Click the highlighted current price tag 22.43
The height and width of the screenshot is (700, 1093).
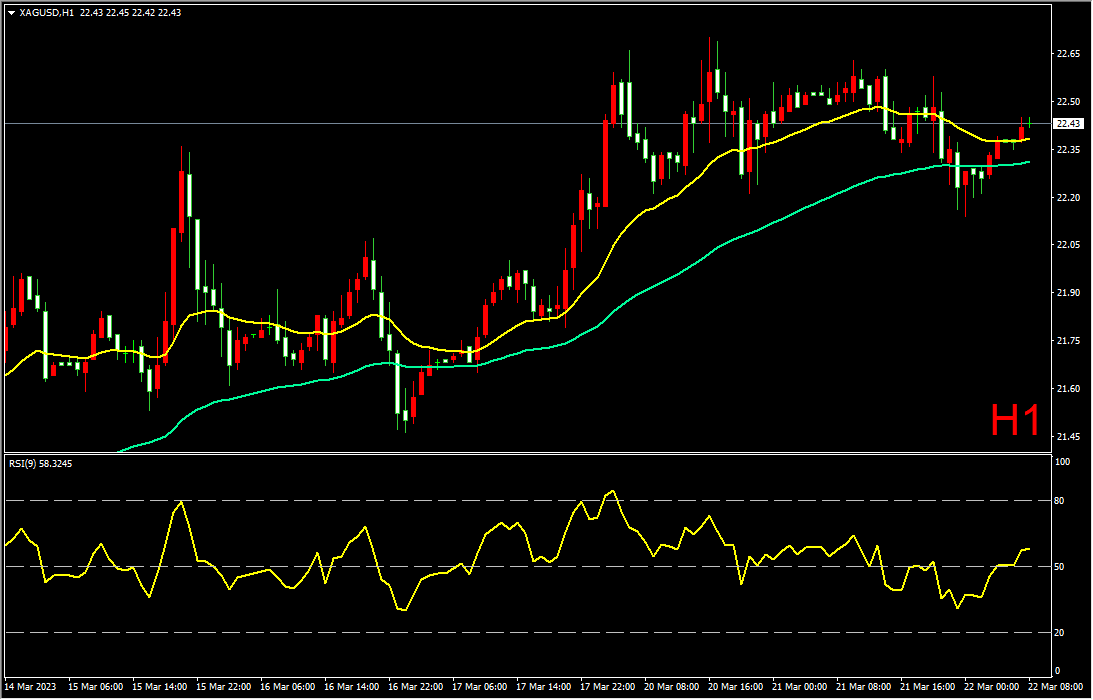(x=1069, y=123)
